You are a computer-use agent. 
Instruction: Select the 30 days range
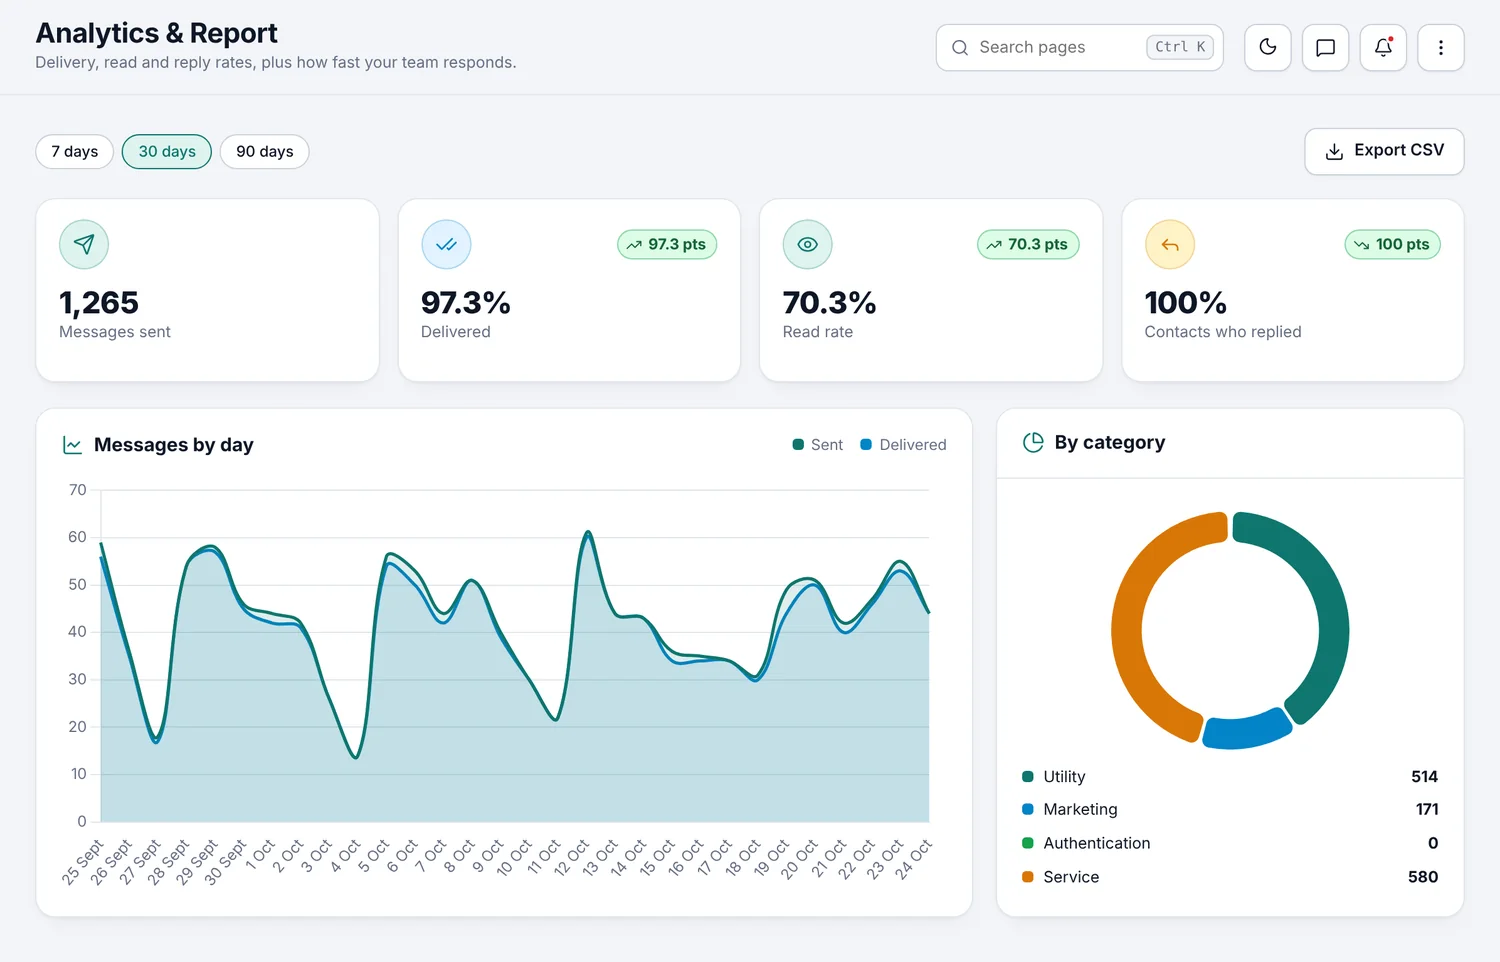pyautogui.click(x=167, y=151)
